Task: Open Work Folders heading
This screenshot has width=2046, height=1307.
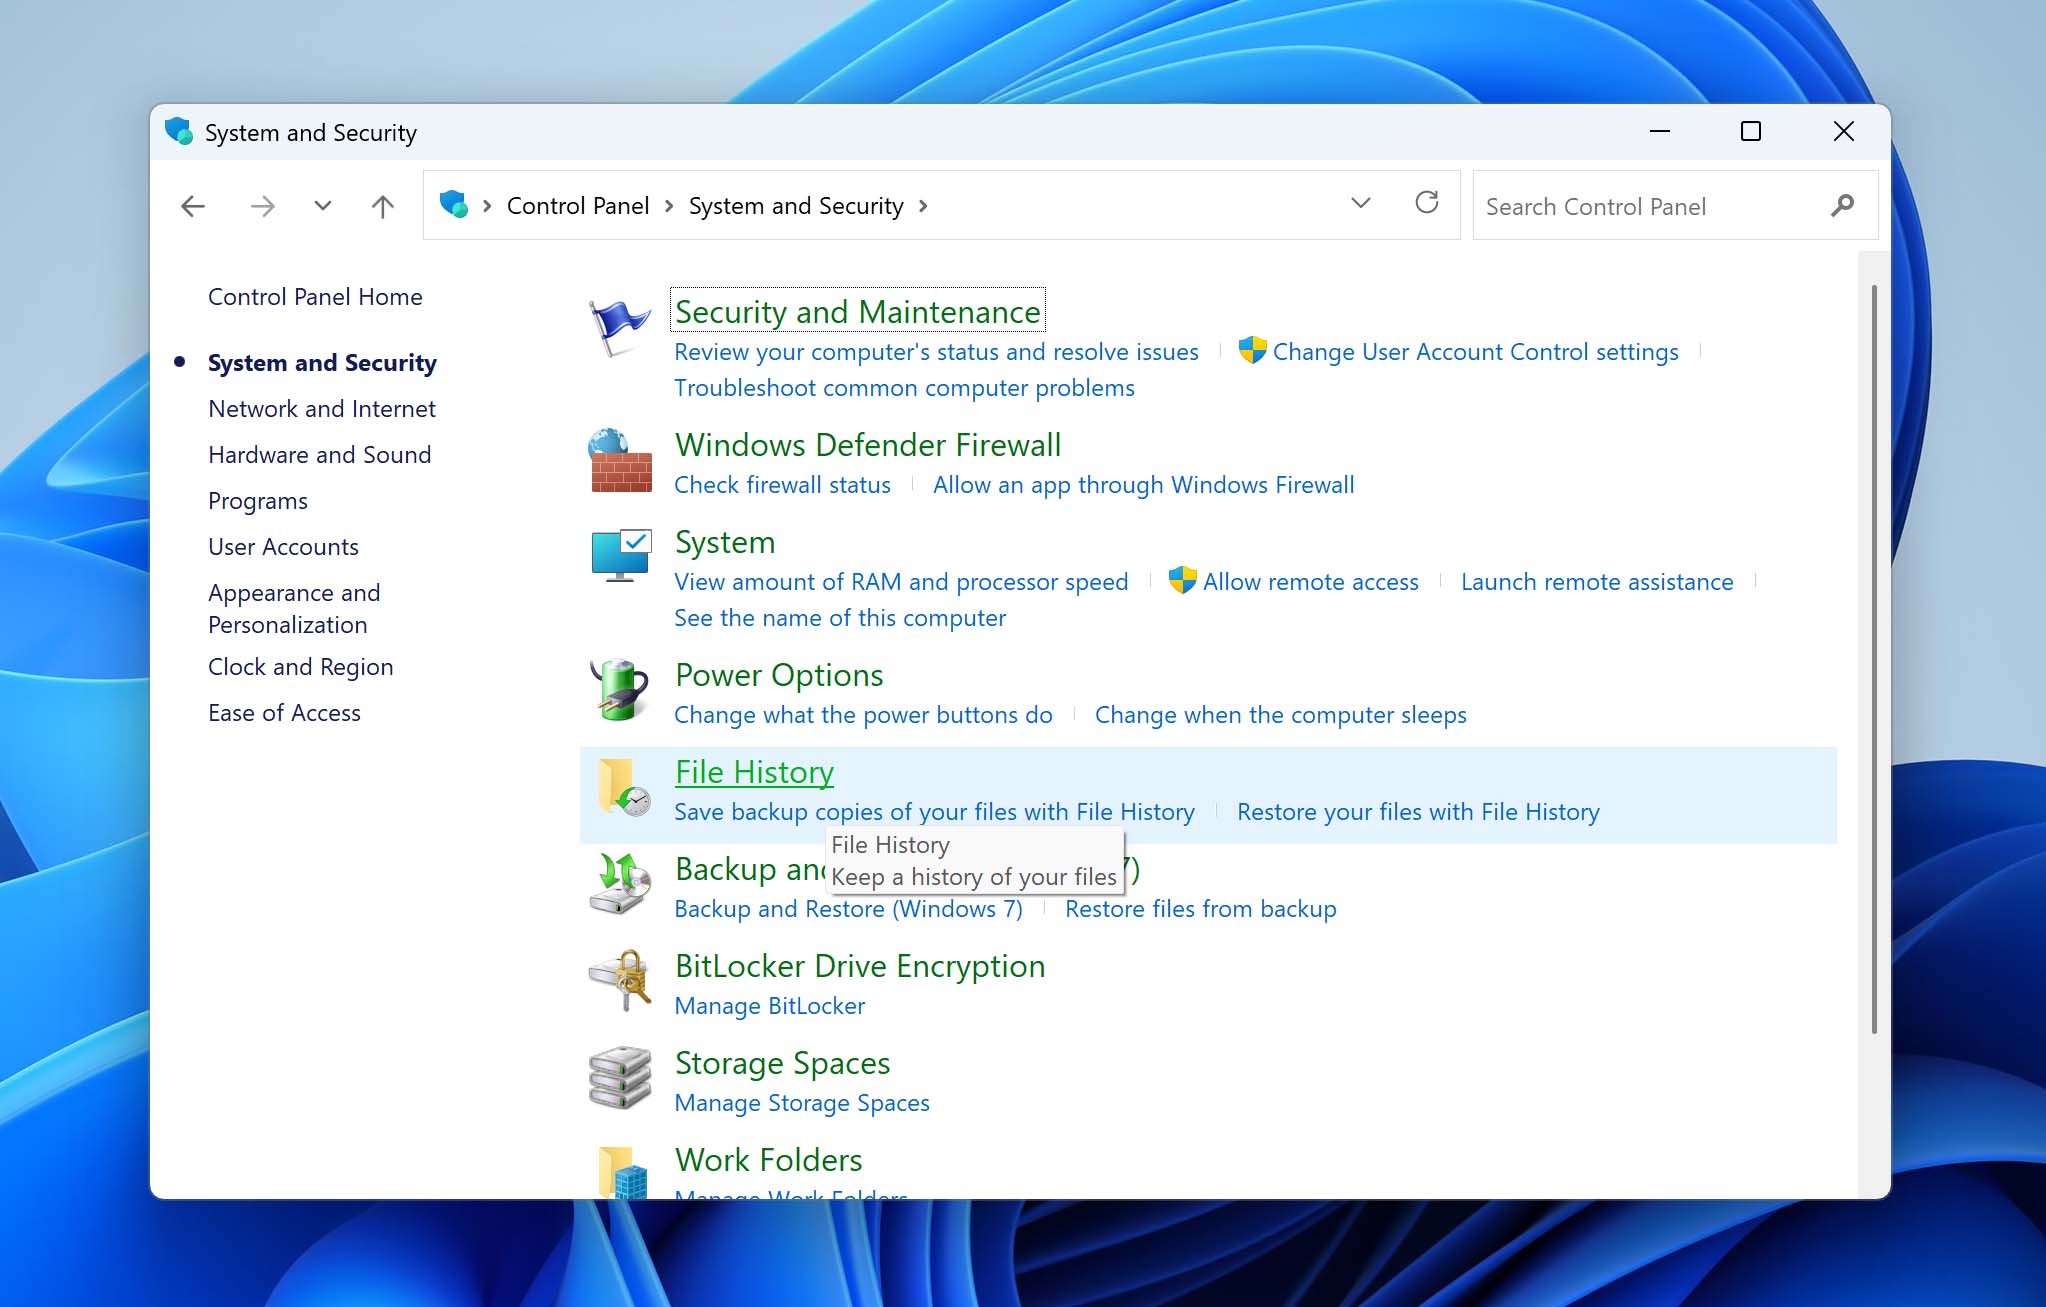Action: [768, 1160]
